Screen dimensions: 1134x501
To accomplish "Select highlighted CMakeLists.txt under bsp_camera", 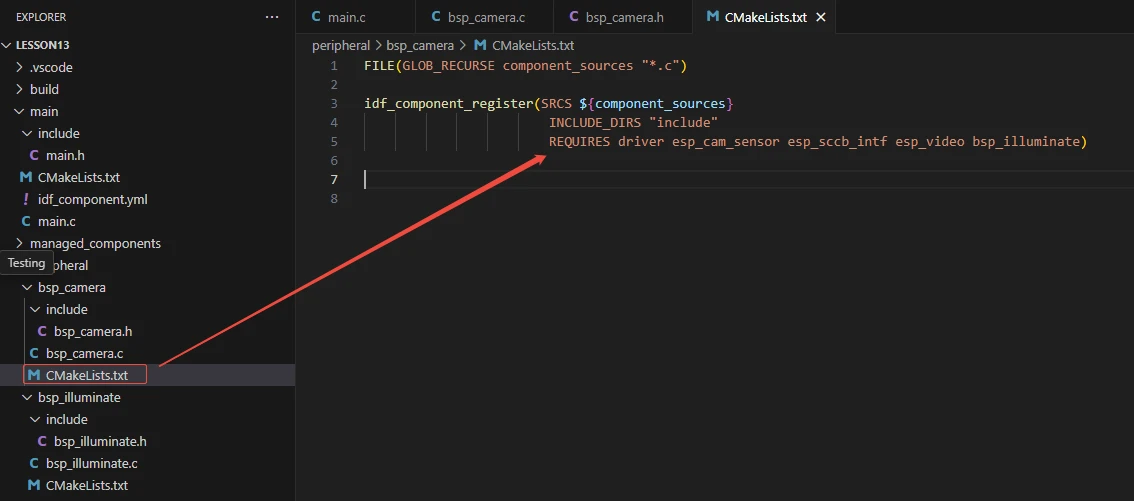I will pyautogui.click(x=86, y=375).
